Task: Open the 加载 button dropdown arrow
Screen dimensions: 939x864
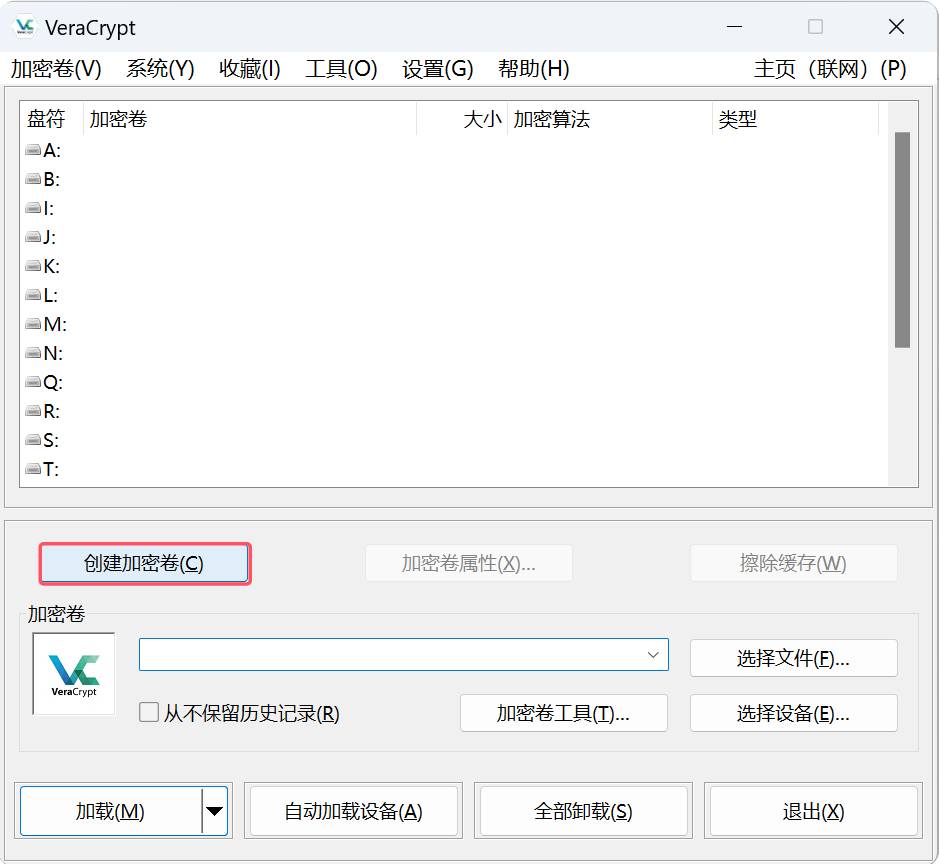Action: pyautogui.click(x=213, y=811)
